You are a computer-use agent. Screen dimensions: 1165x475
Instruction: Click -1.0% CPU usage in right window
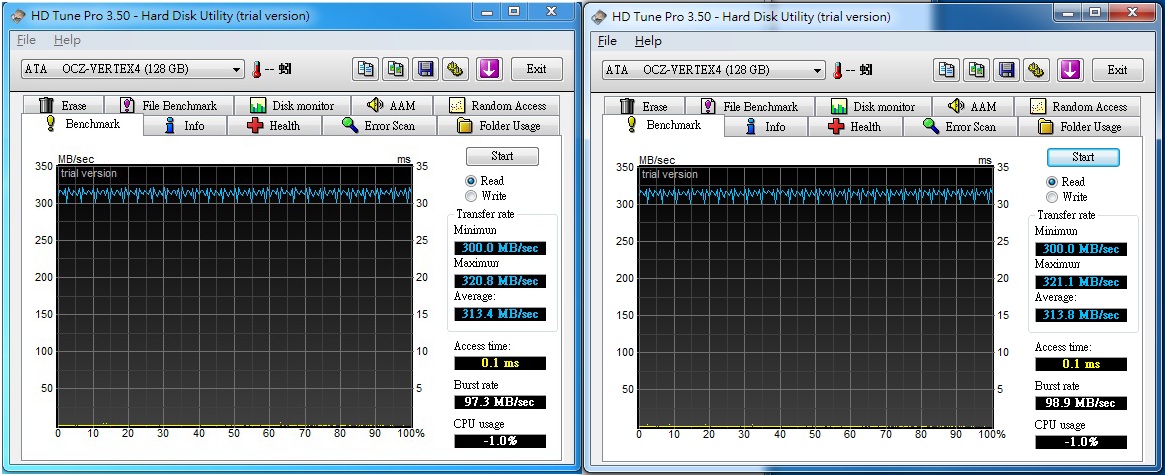[x=1081, y=442]
